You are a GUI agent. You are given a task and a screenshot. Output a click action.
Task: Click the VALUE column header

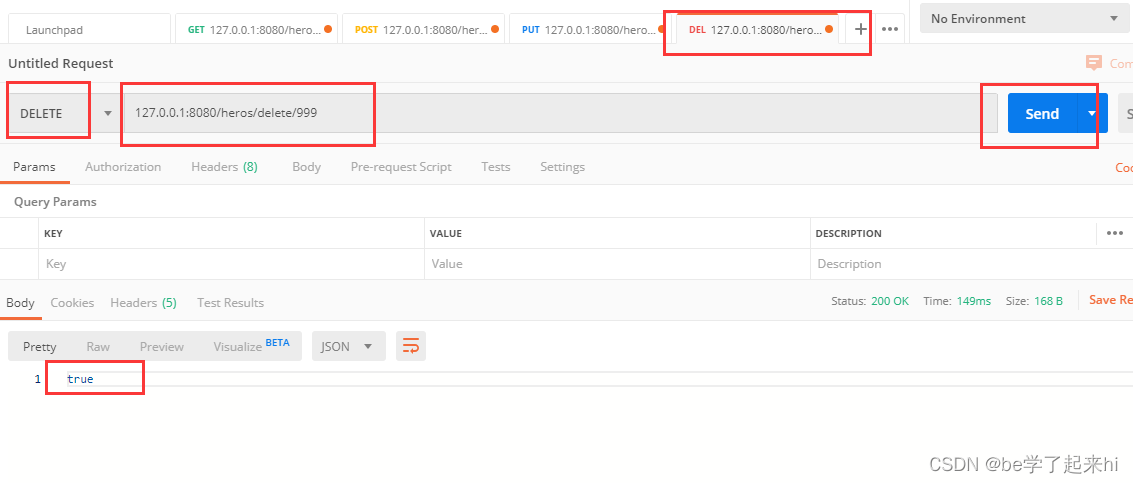(446, 234)
